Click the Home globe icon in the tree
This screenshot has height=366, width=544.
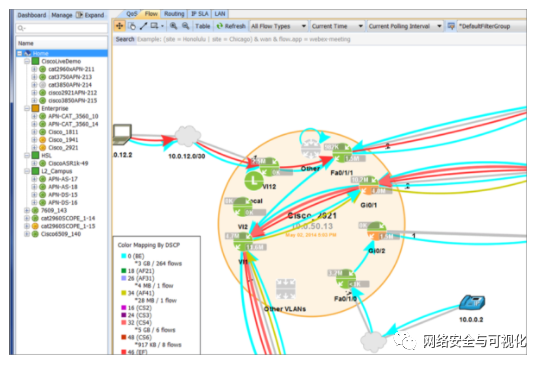tap(27, 53)
